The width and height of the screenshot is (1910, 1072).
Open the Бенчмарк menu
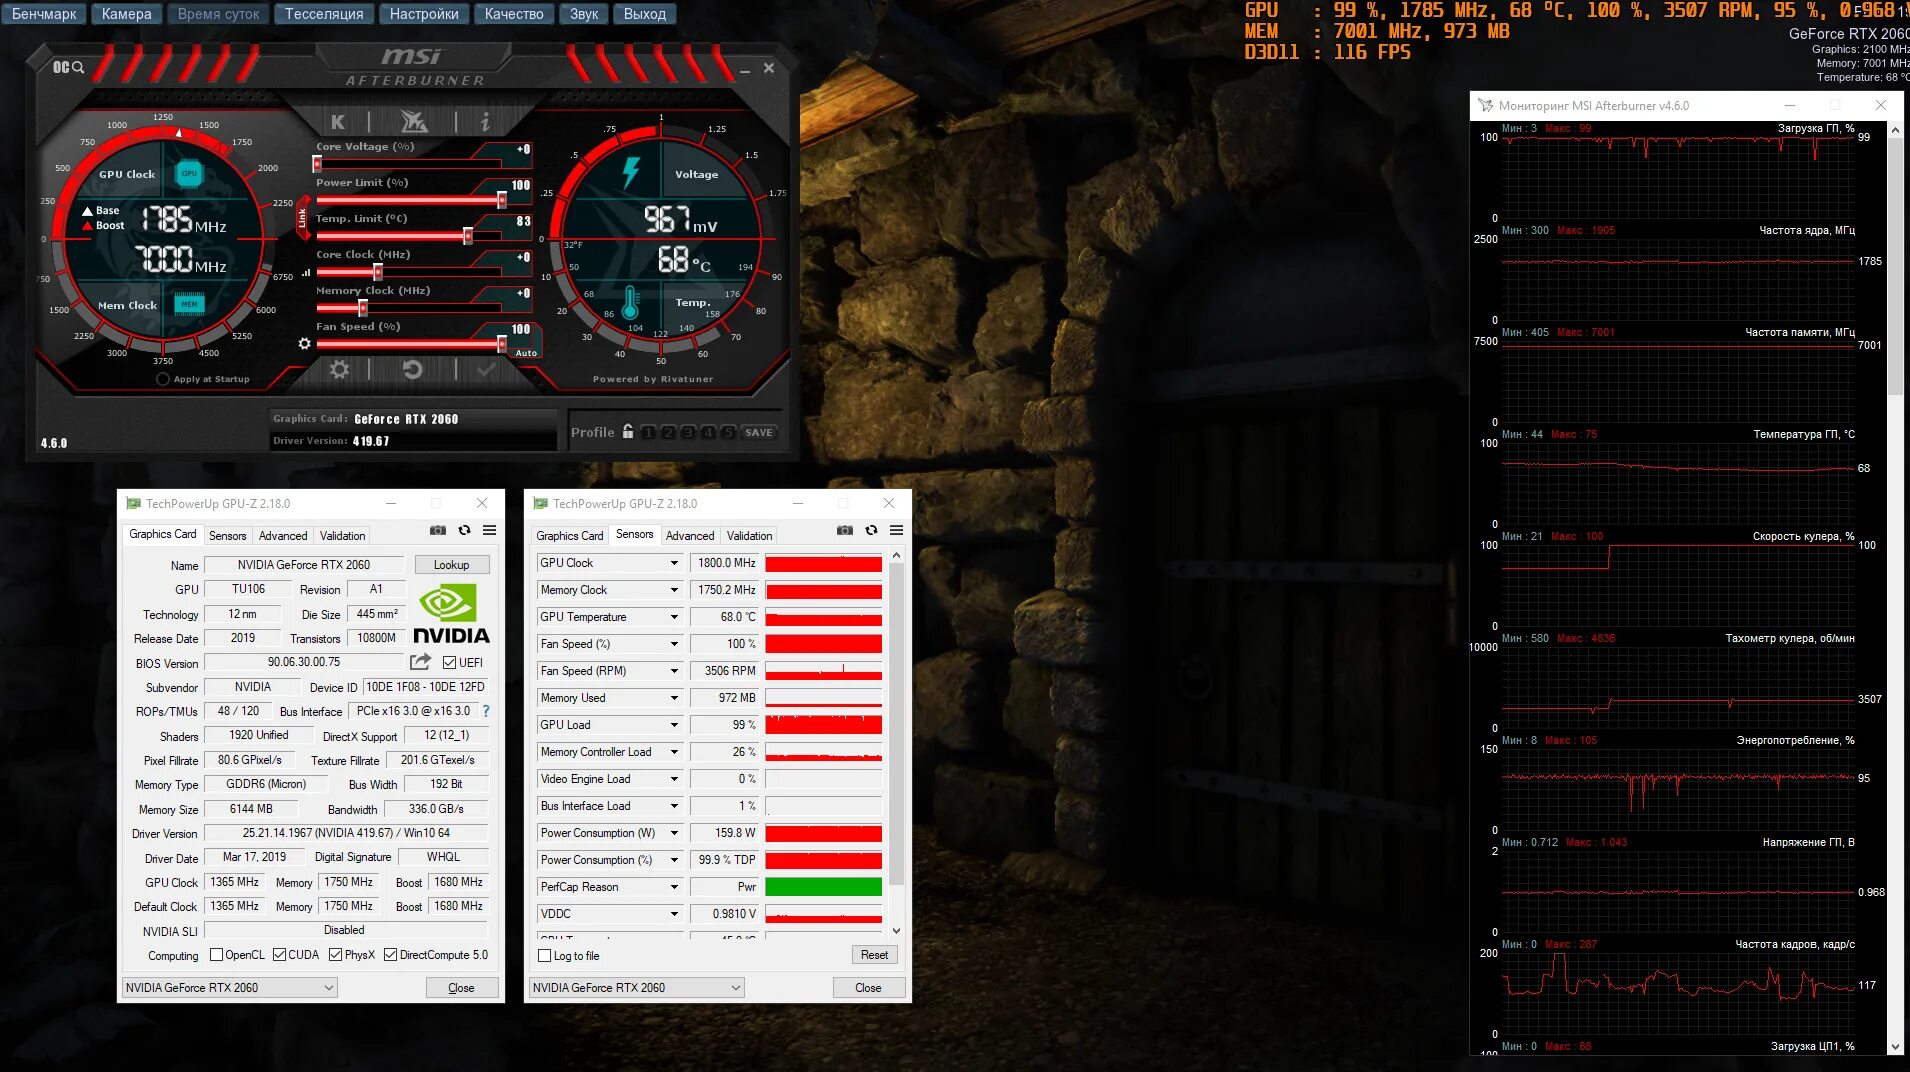[x=45, y=14]
